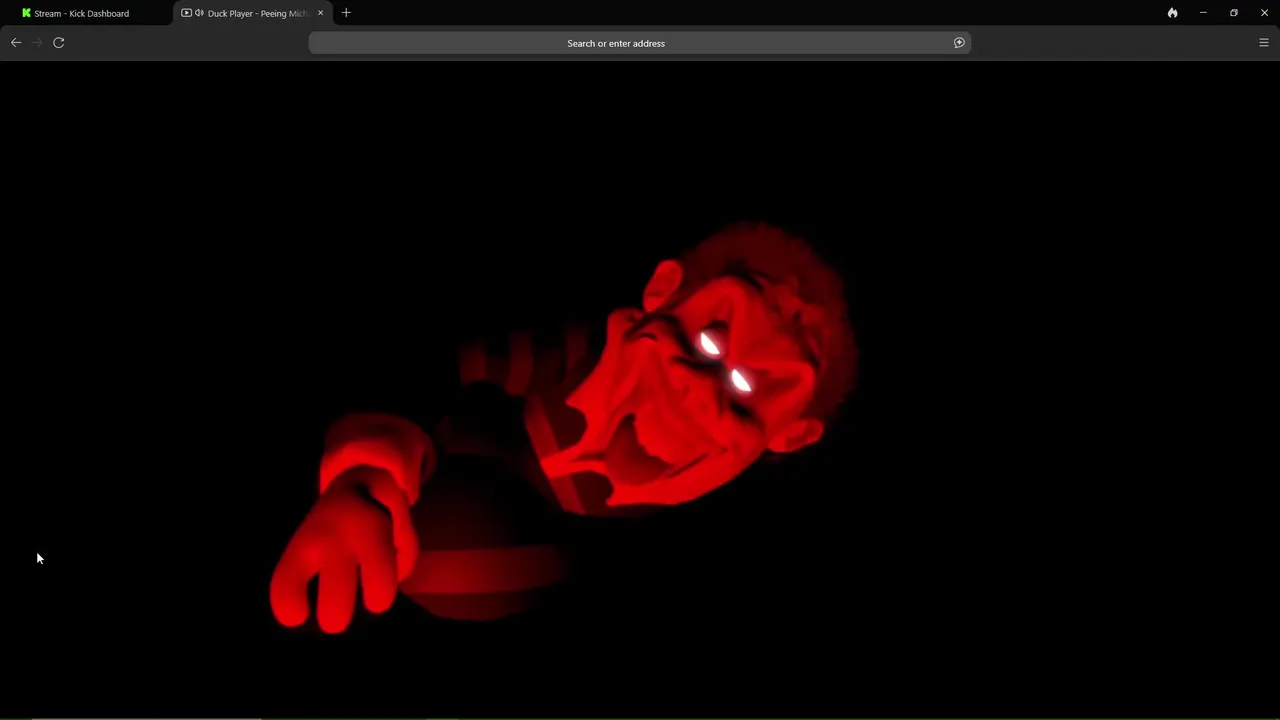
Task: Close the browser window
Action: (1264, 13)
